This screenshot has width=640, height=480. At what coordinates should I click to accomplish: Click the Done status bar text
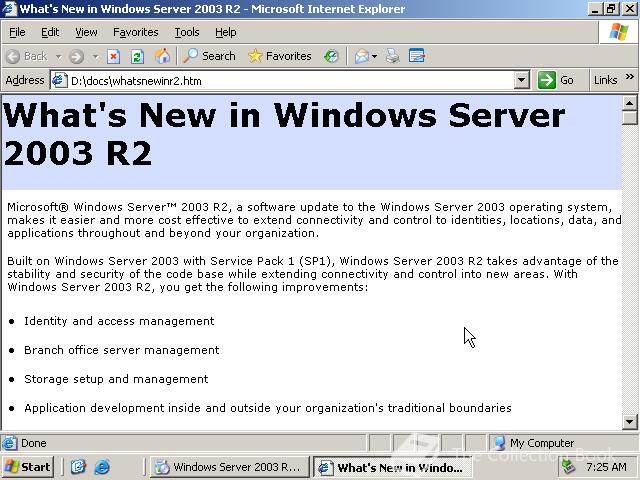33,443
